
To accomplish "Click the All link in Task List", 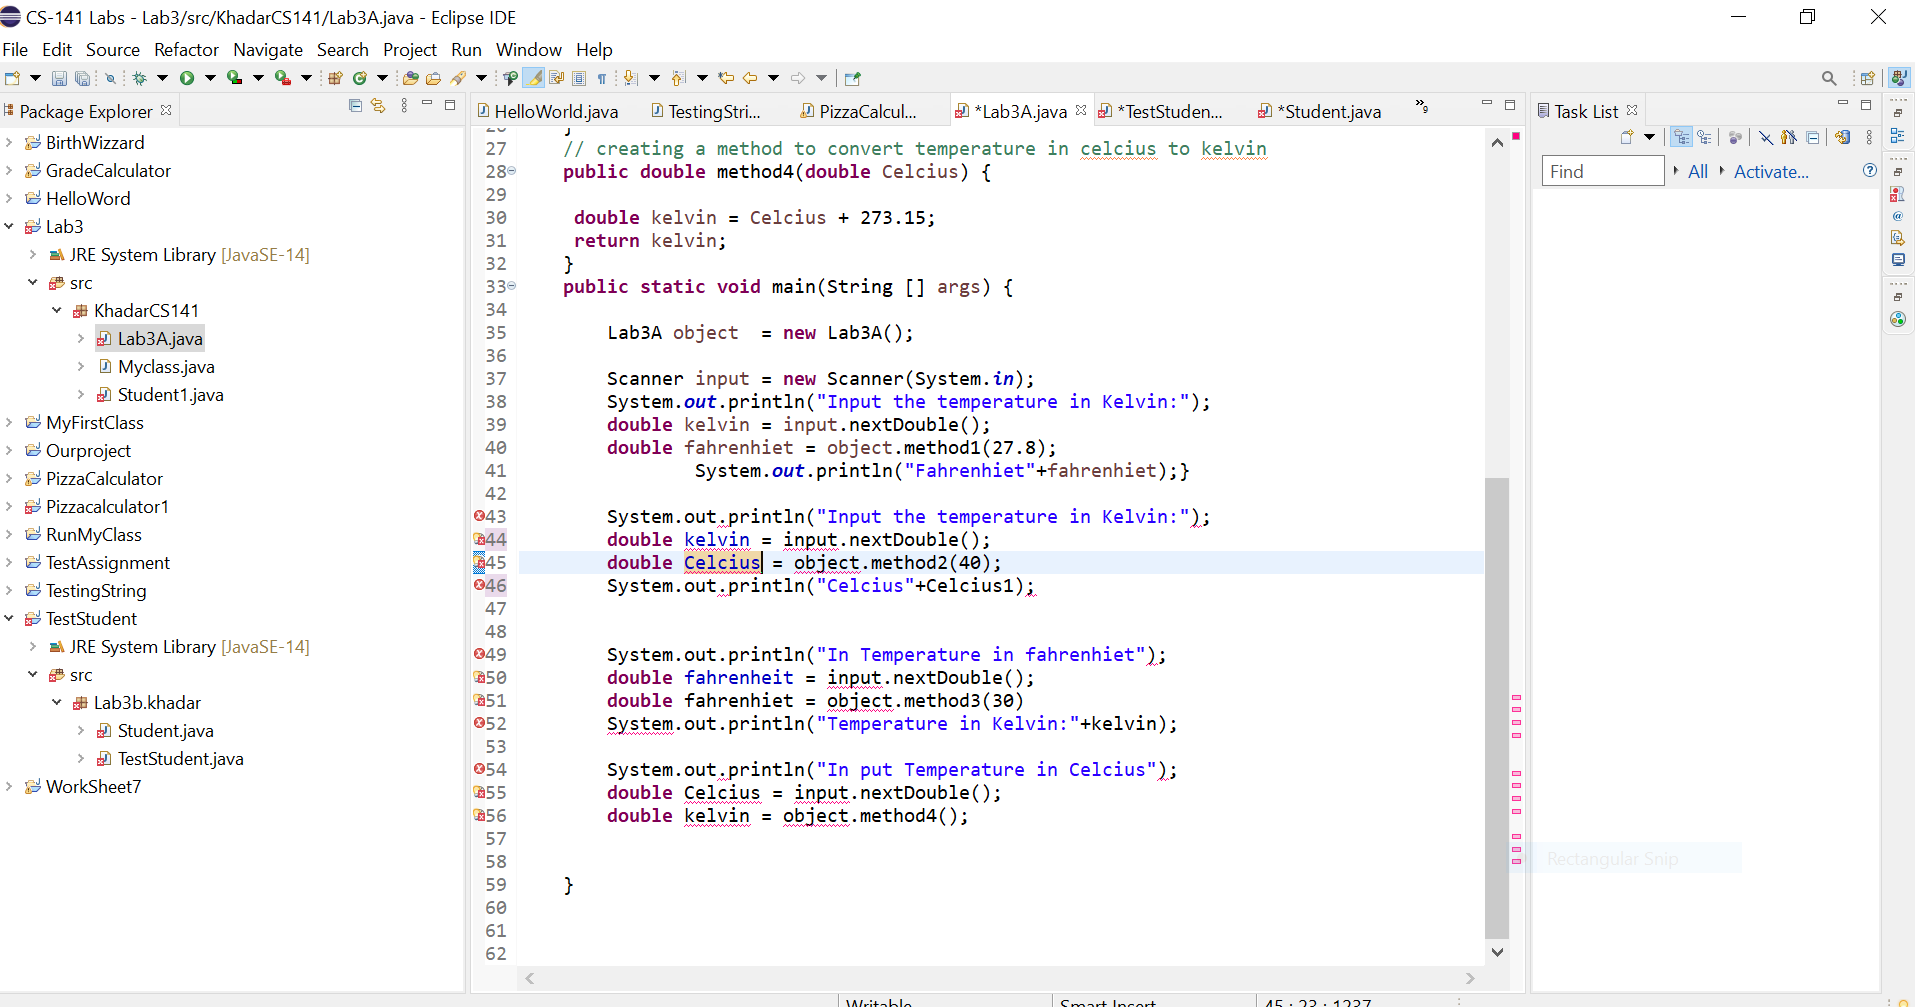I will [x=1697, y=172].
